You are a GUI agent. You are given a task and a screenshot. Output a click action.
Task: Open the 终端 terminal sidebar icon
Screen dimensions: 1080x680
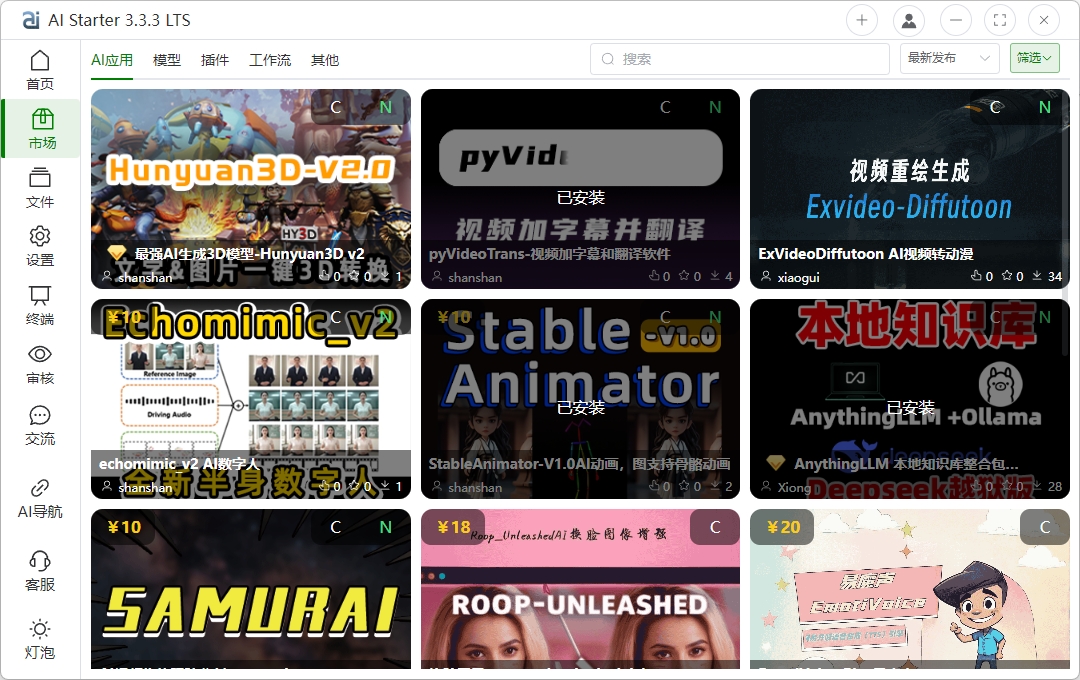tap(40, 296)
